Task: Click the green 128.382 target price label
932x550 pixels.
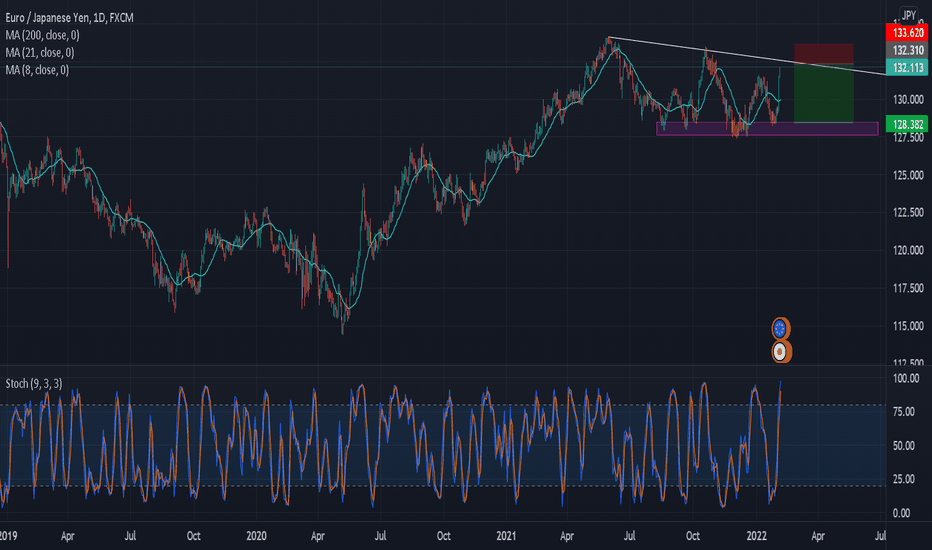Action: point(907,124)
